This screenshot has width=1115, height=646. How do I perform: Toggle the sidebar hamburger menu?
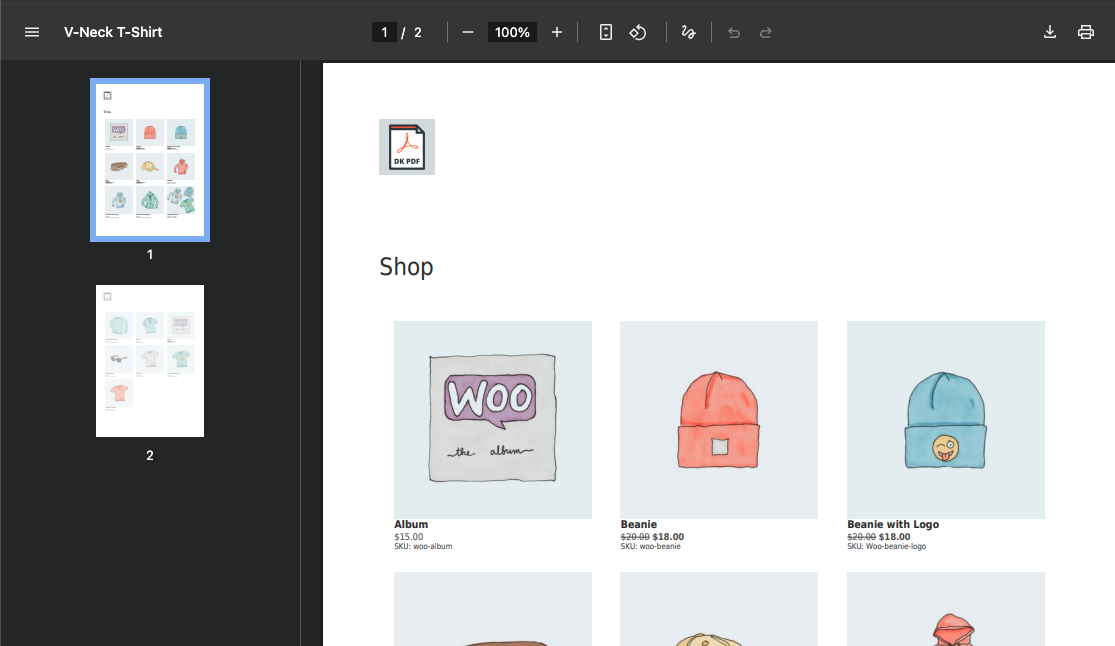tap(32, 32)
